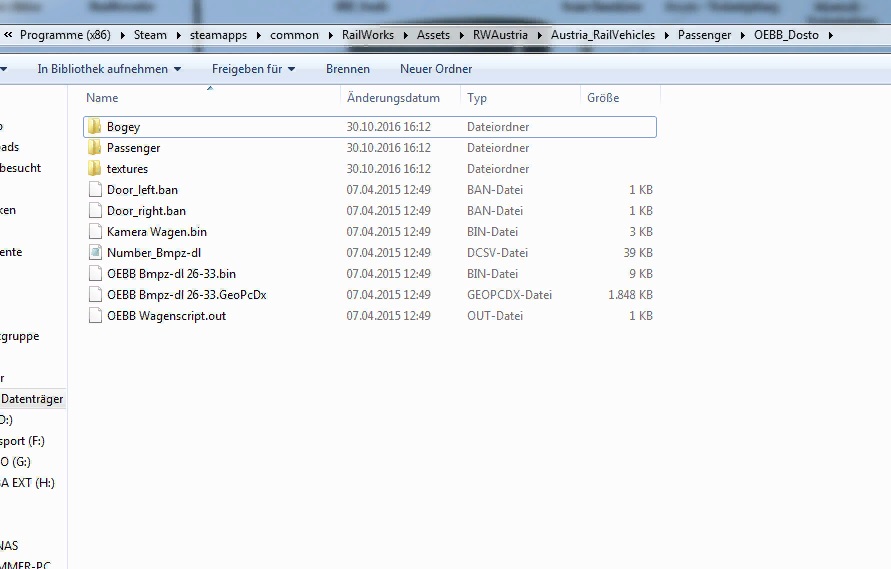
Task: Go to Programme (x86) in address bar
Action: coord(65,35)
